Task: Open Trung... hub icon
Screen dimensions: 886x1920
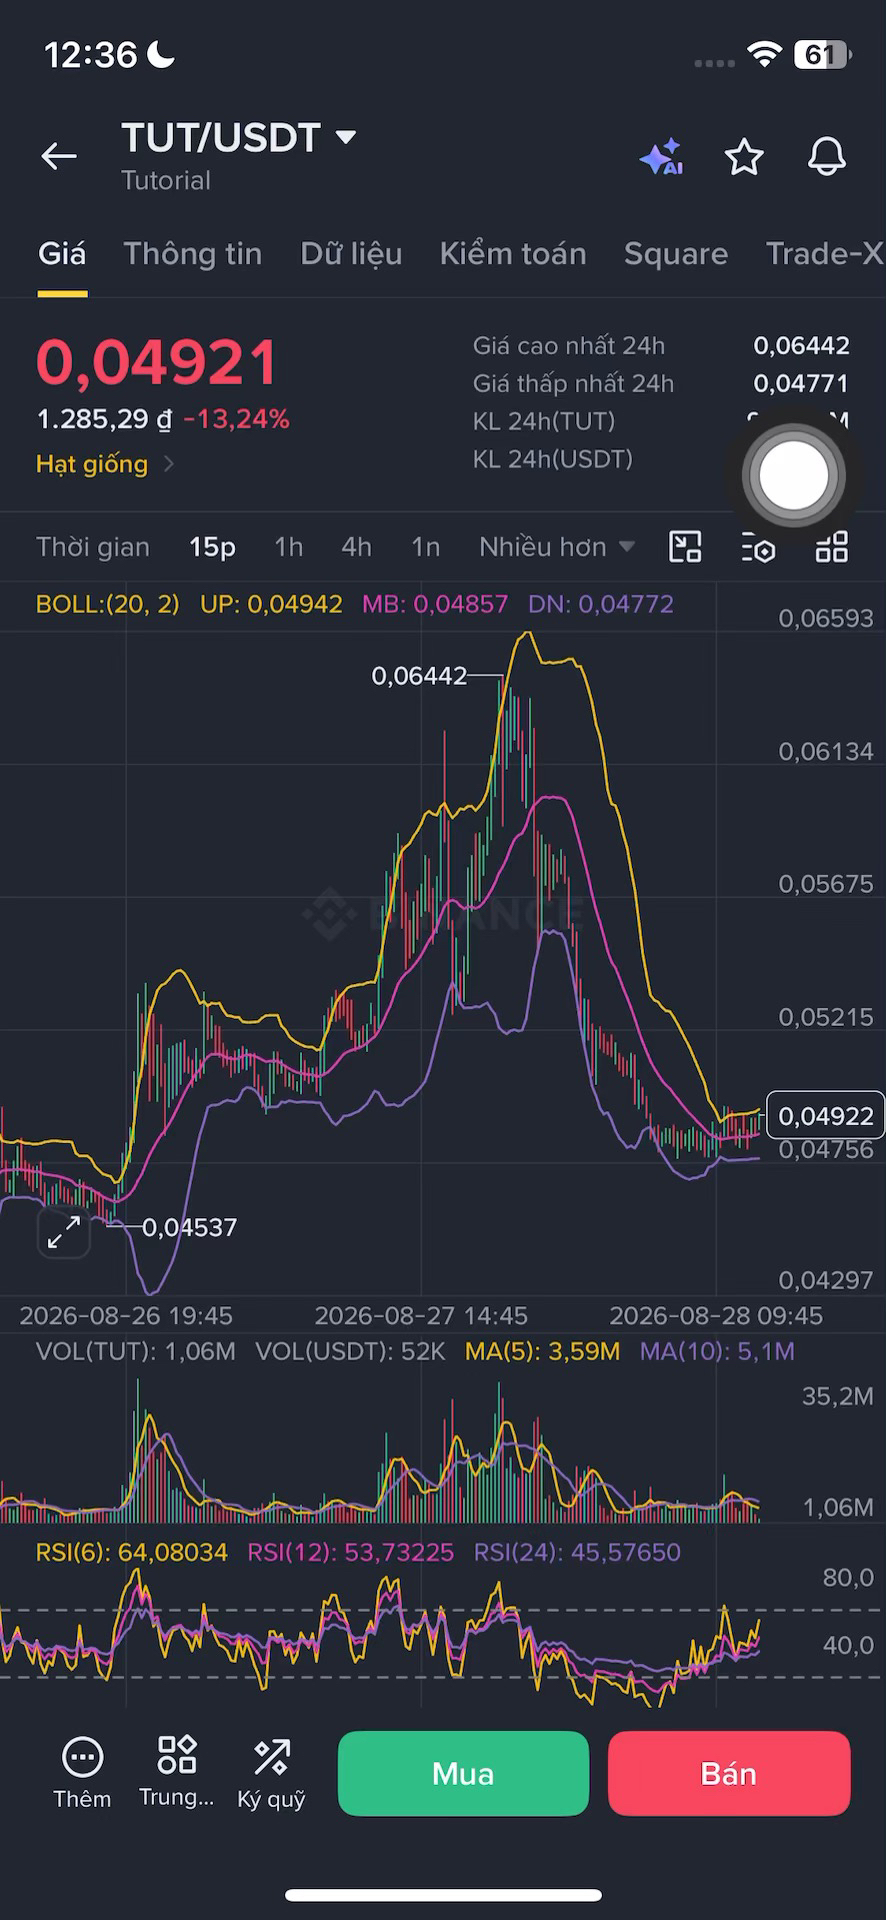Action: click(x=177, y=1754)
